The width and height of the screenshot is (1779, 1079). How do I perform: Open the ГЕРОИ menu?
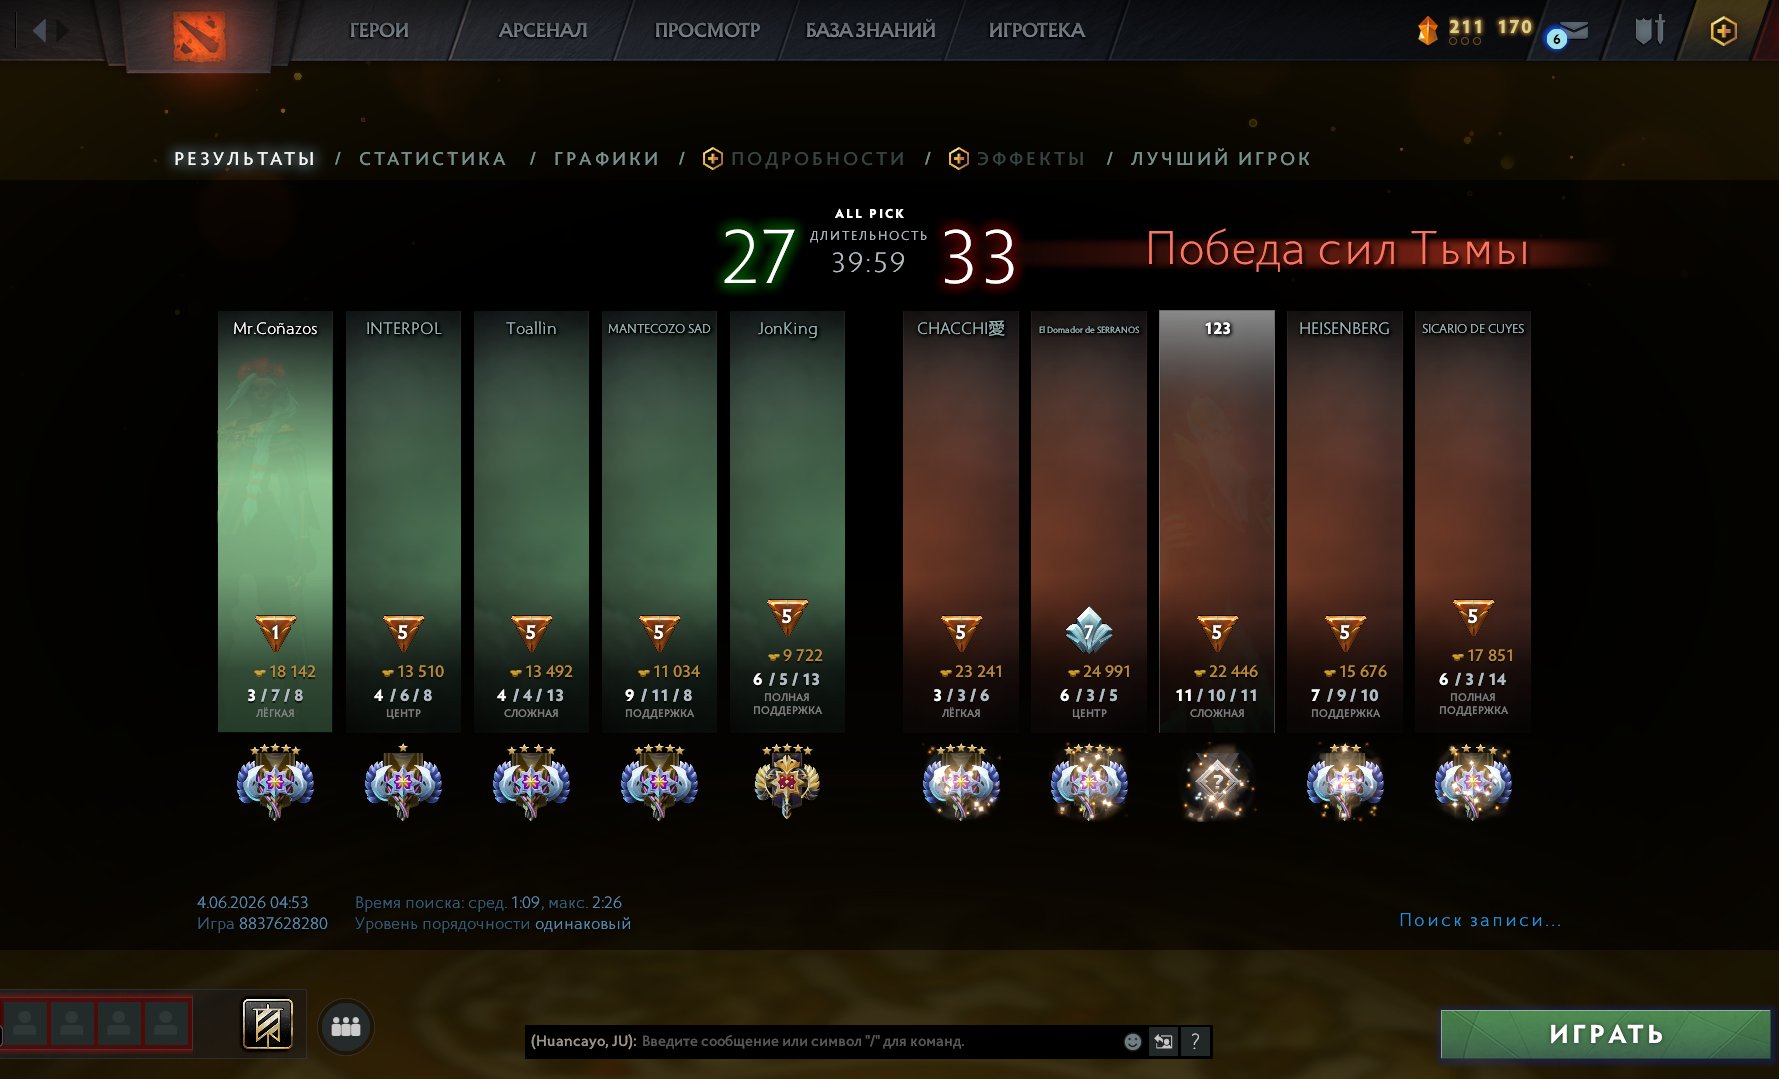(379, 30)
